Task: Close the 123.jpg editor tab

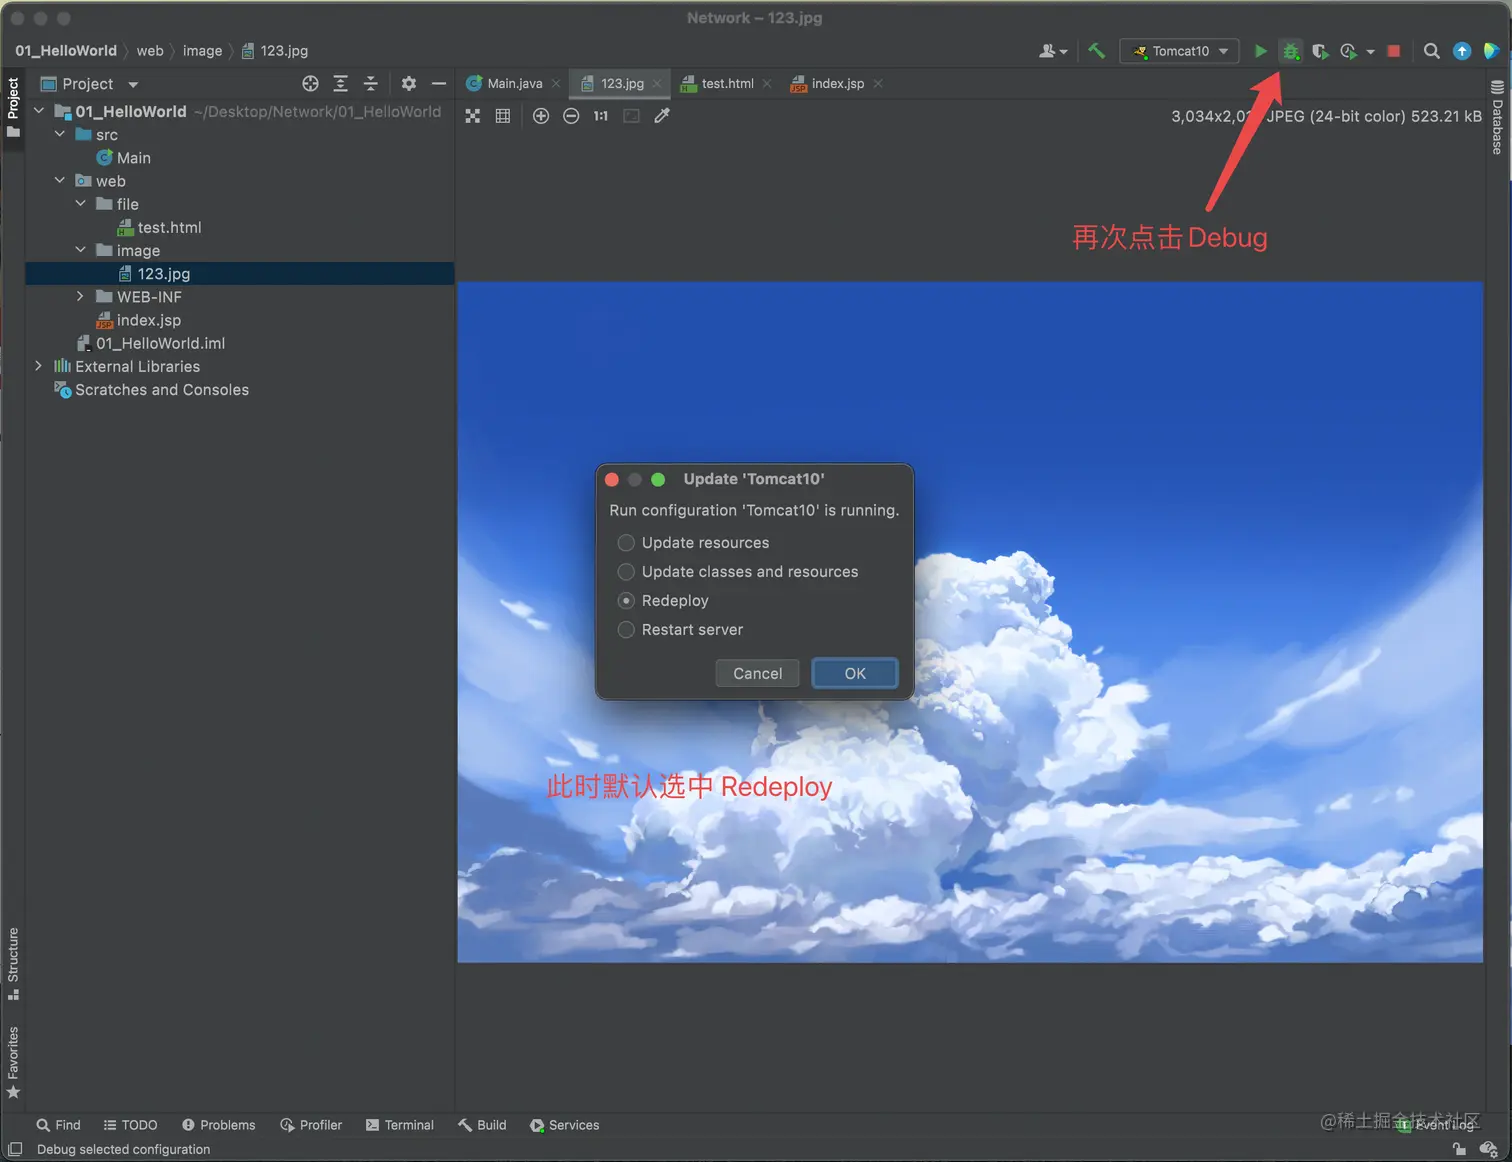Action: pos(657,84)
